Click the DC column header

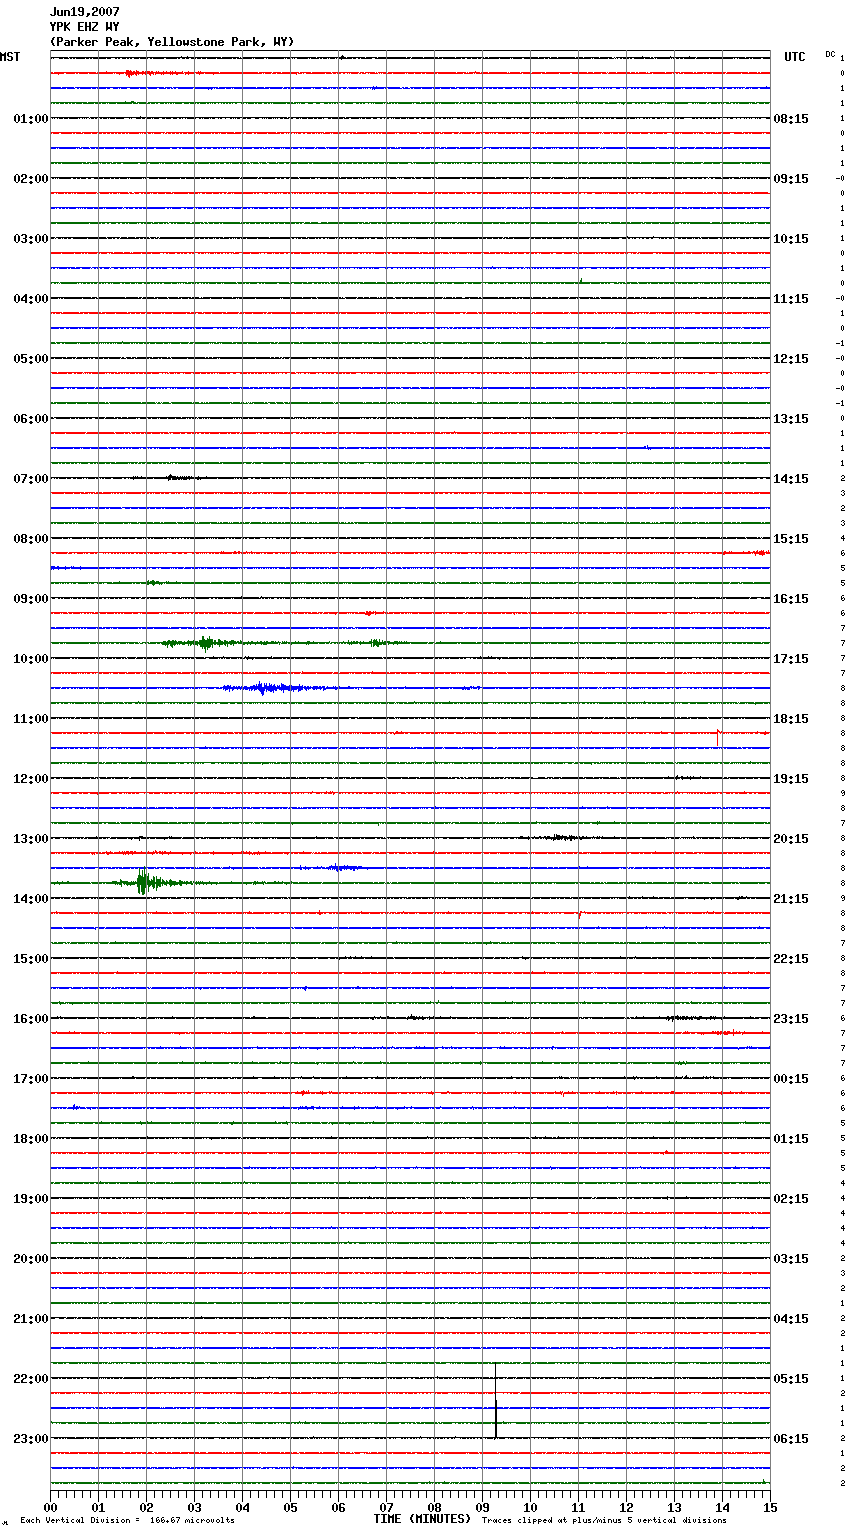[830, 54]
